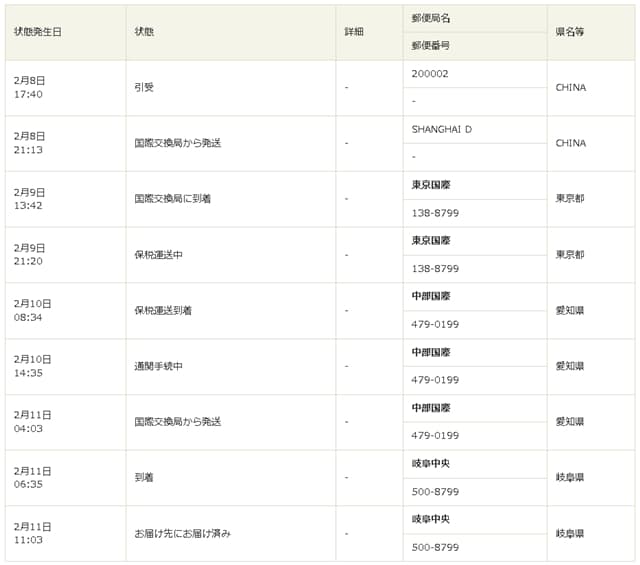Select the 2月10日 14:35 date cell
The height and width of the screenshot is (565, 640).
66,367
